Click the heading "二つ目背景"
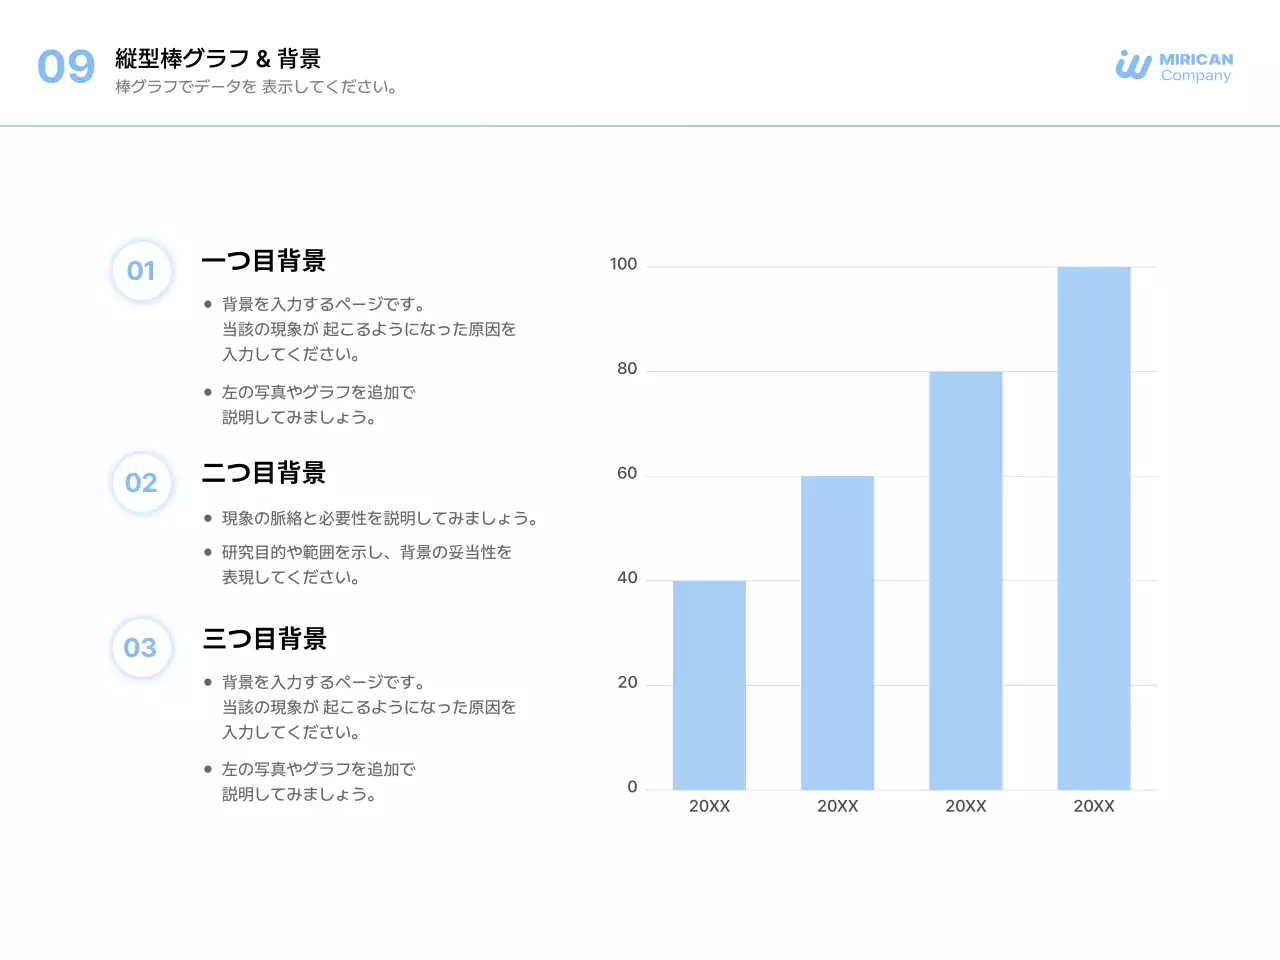Screen dimensions: 1280x960 click(265, 473)
